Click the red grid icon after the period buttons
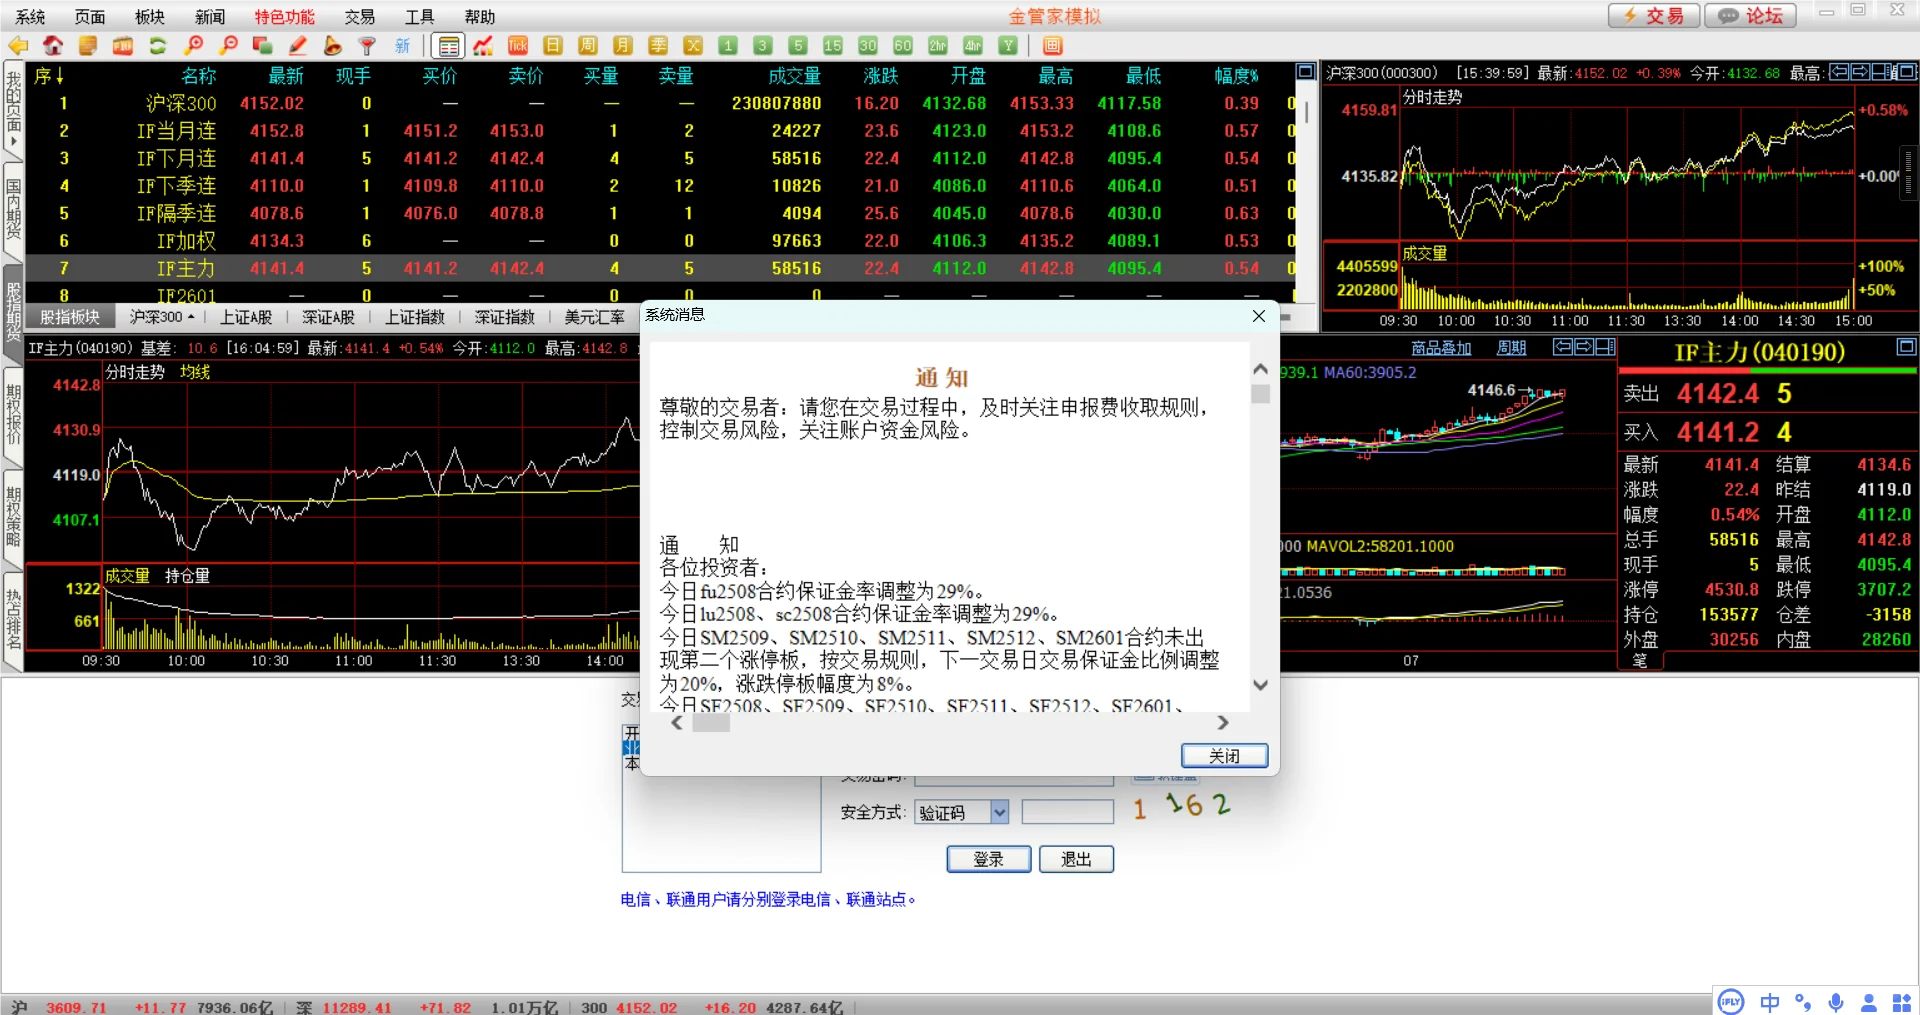This screenshot has height=1015, width=1920. 1052,46
